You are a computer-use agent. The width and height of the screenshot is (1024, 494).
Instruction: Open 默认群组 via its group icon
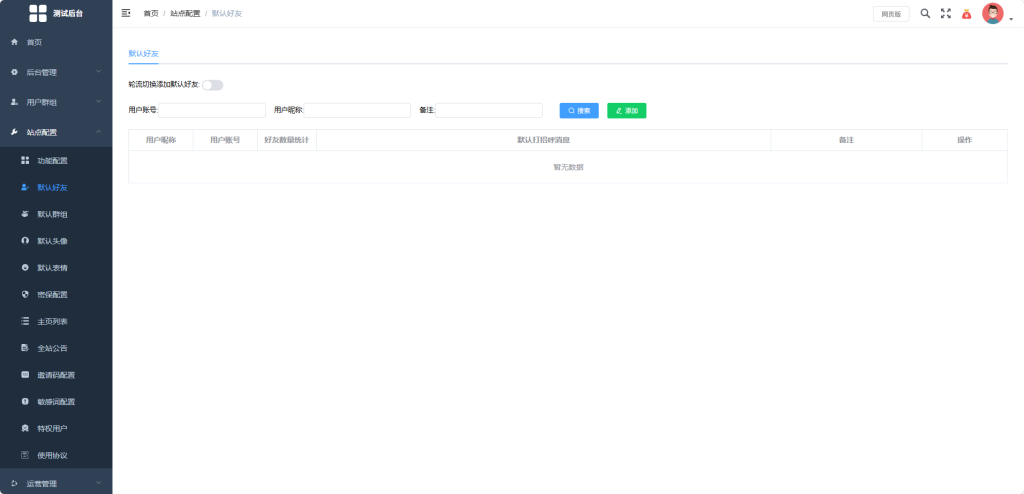click(x=25, y=214)
